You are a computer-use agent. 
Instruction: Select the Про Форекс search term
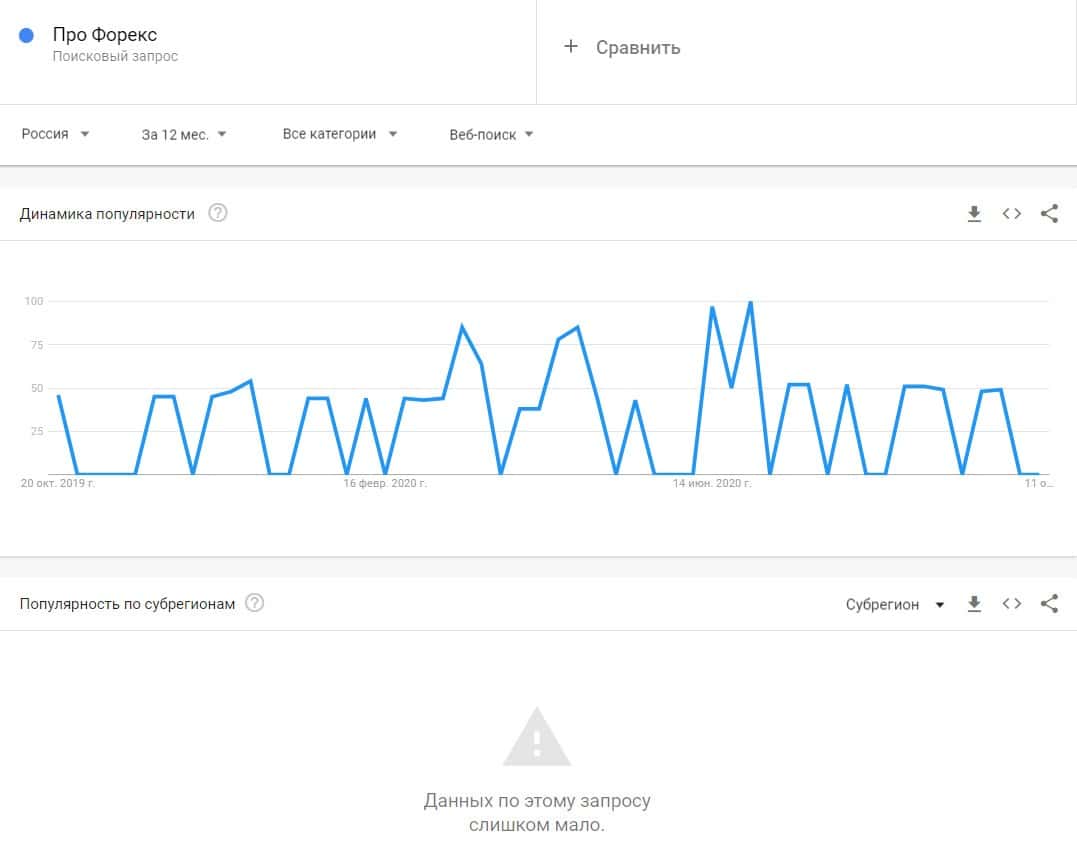click(105, 36)
